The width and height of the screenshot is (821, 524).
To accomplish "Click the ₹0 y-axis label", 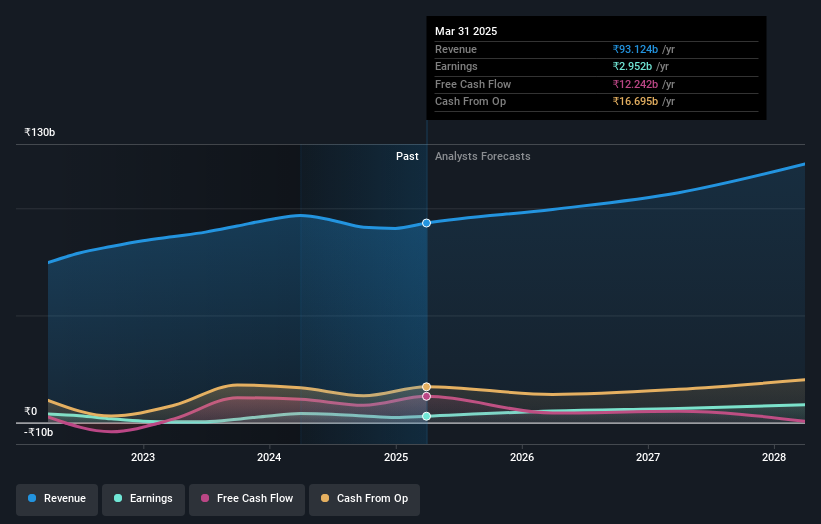I will point(31,411).
